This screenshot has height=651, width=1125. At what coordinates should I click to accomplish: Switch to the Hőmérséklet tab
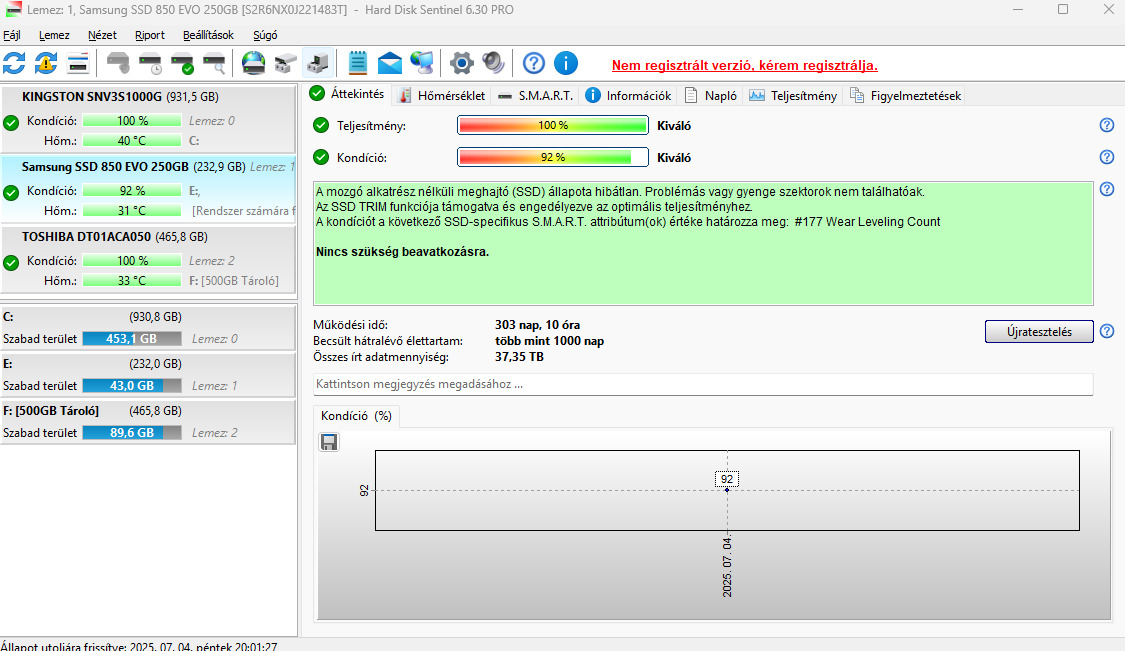coord(442,95)
